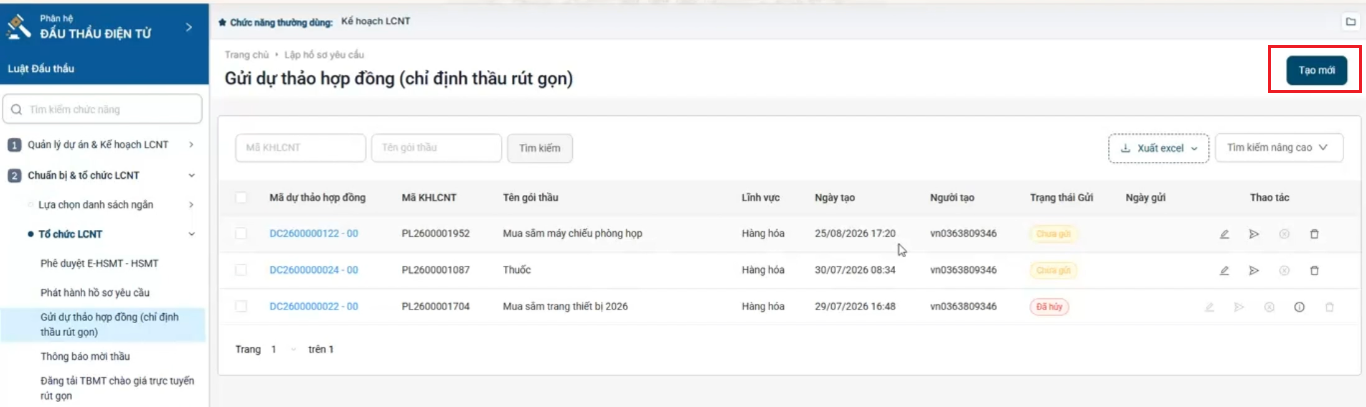1366x407 pixels.
Task: Edit draft contract DC2600000122 with pencil icon
Action: click(x=1224, y=234)
